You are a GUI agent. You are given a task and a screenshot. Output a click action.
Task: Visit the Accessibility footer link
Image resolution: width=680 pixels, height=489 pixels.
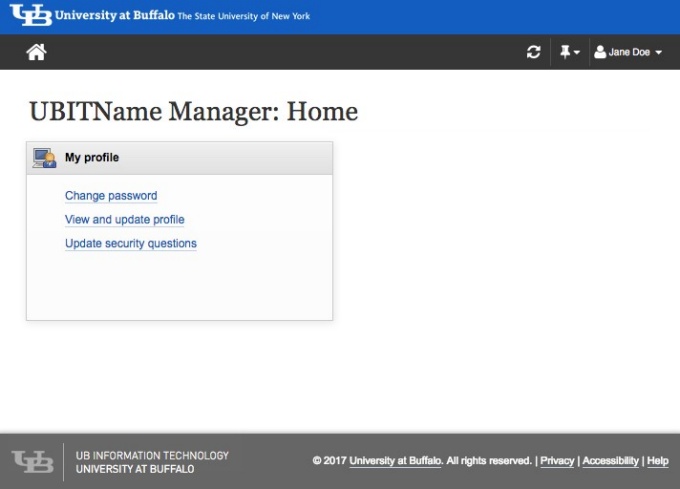(x=610, y=461)
